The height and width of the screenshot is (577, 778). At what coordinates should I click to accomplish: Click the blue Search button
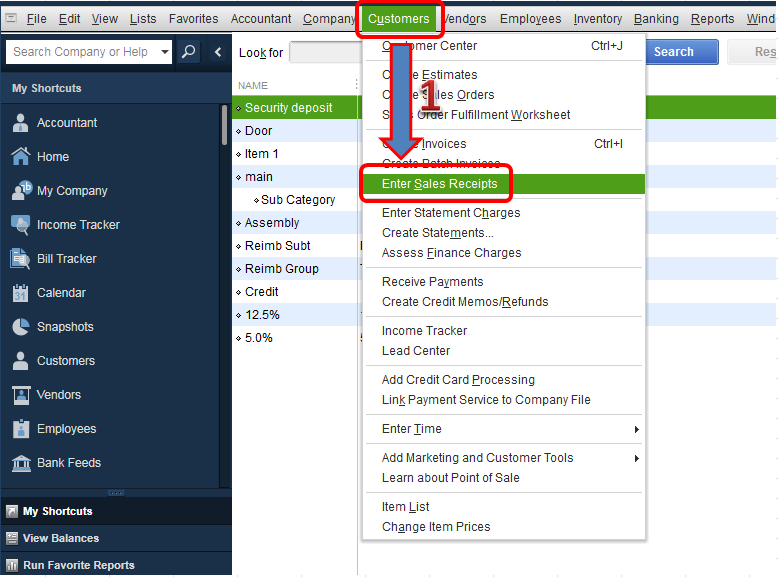click(x=682, y=52)
